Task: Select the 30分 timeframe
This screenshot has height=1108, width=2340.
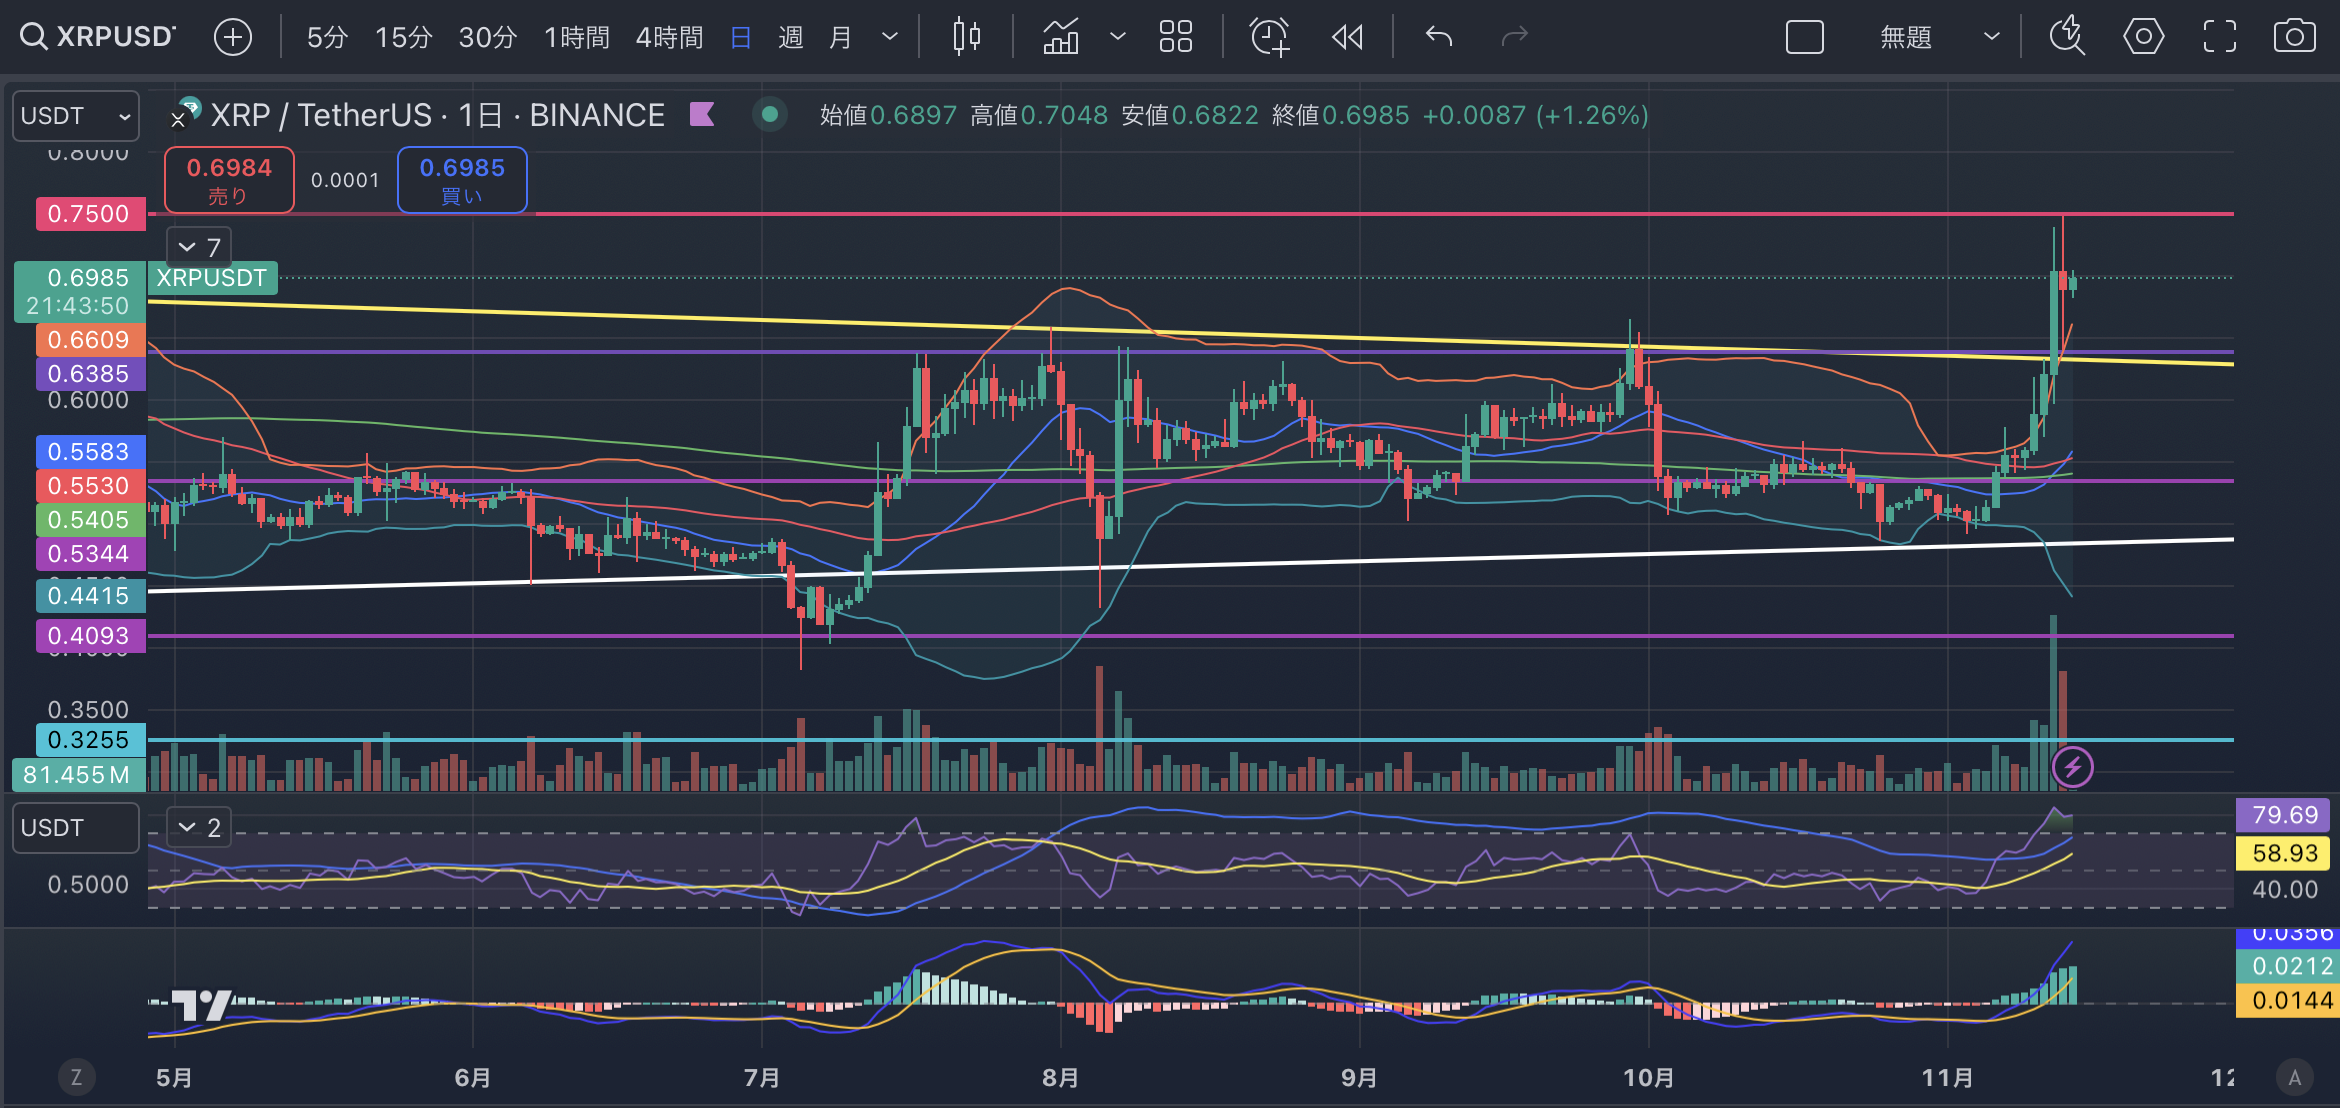Action: [x=487, y=38]
